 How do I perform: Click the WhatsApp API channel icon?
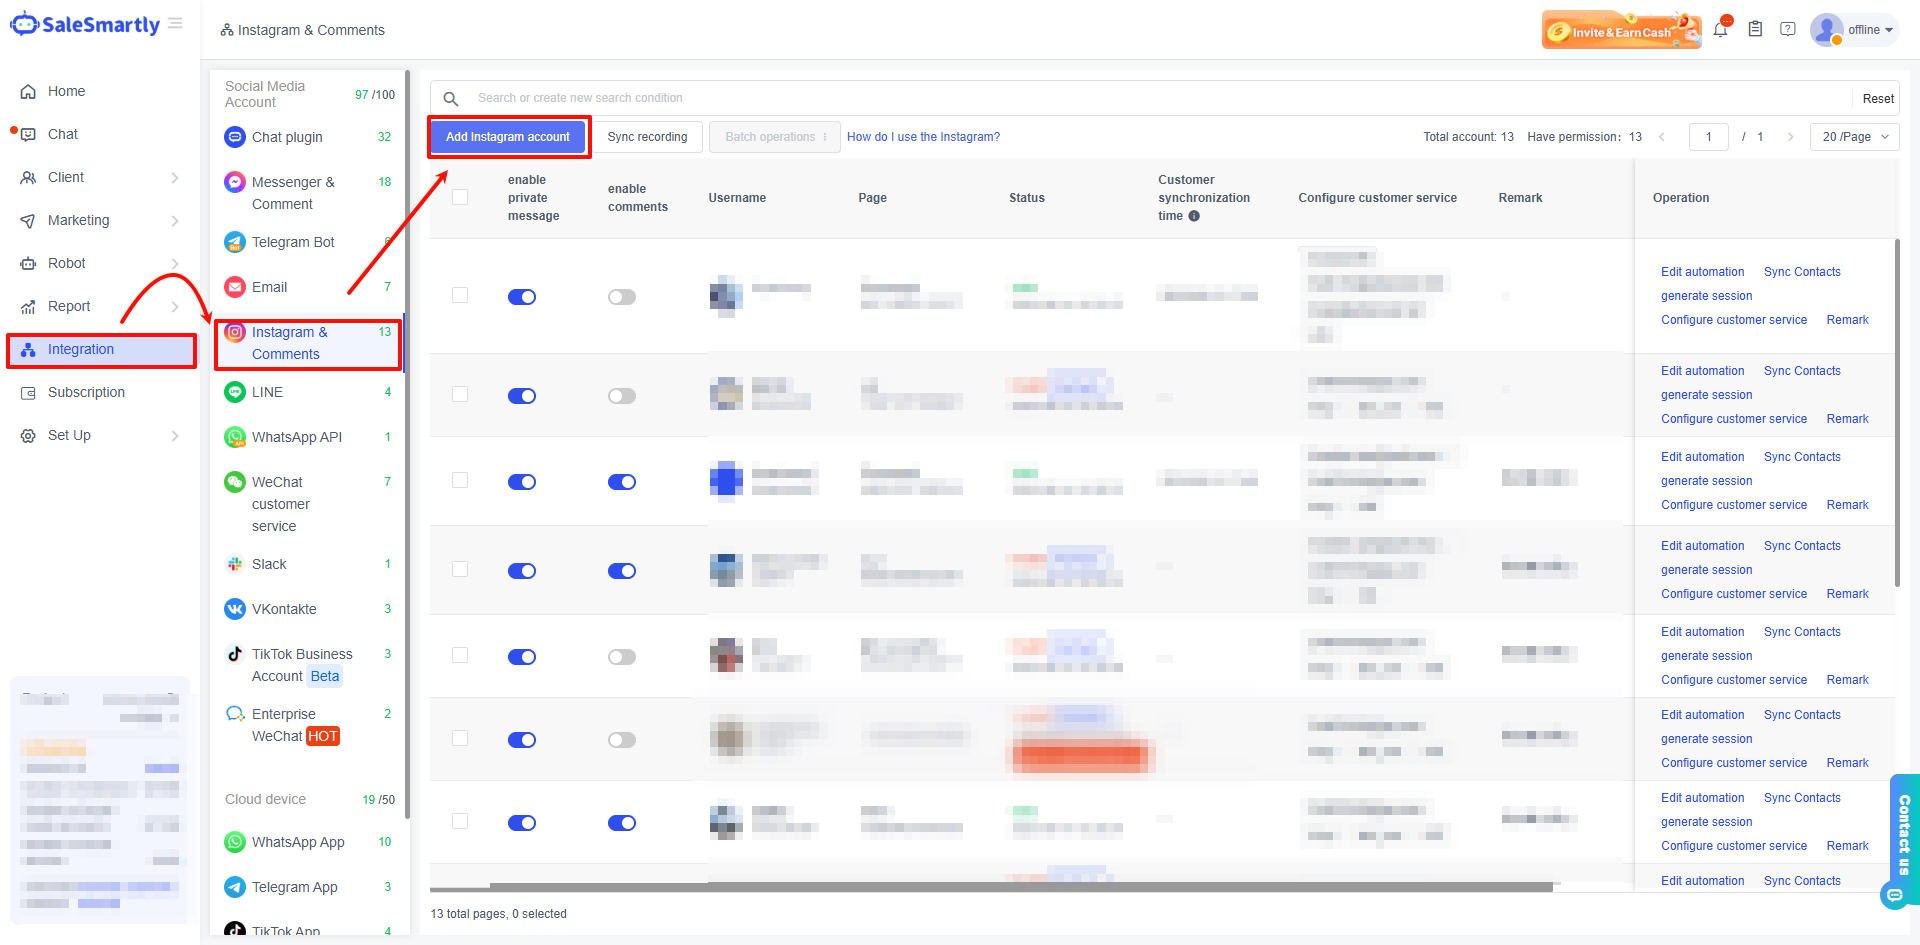tap(235, 437)
